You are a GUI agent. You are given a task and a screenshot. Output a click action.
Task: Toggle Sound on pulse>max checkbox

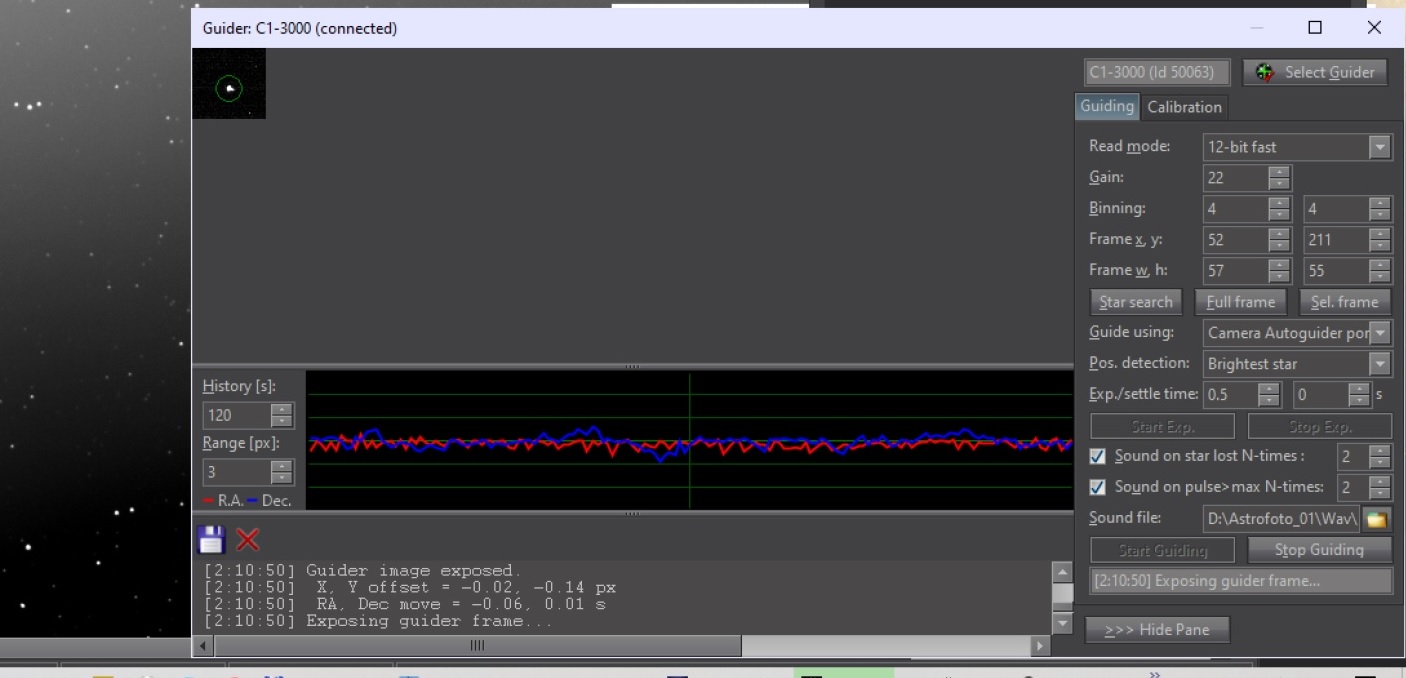[1097, 487]
